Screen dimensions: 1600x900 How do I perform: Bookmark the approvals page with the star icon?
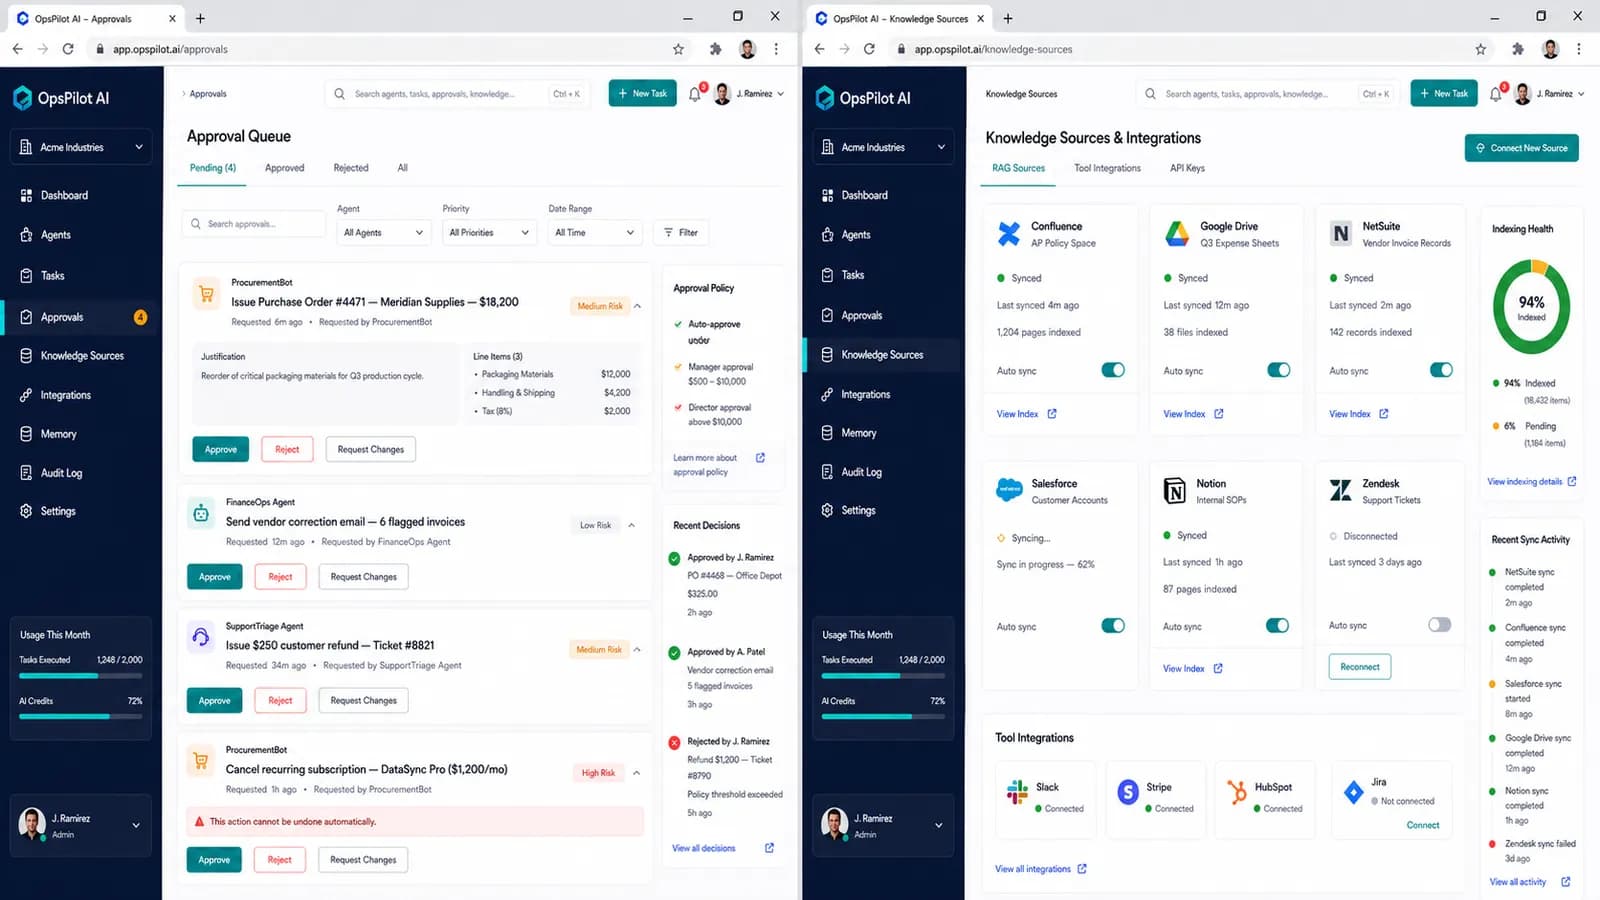[678, 49]
